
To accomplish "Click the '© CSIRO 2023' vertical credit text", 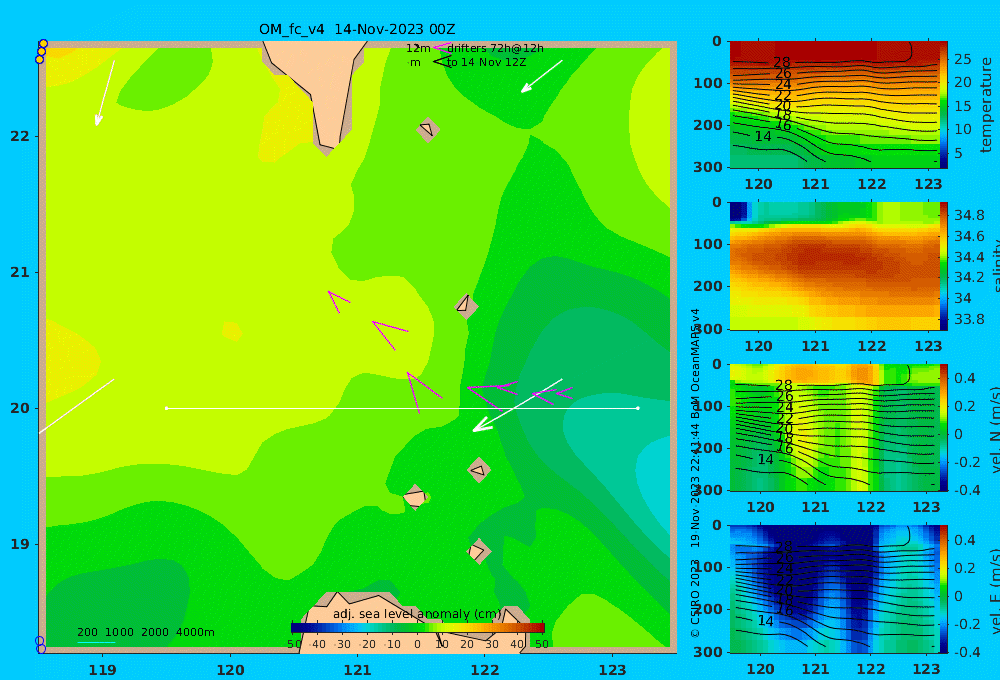I will pos(695,598).
